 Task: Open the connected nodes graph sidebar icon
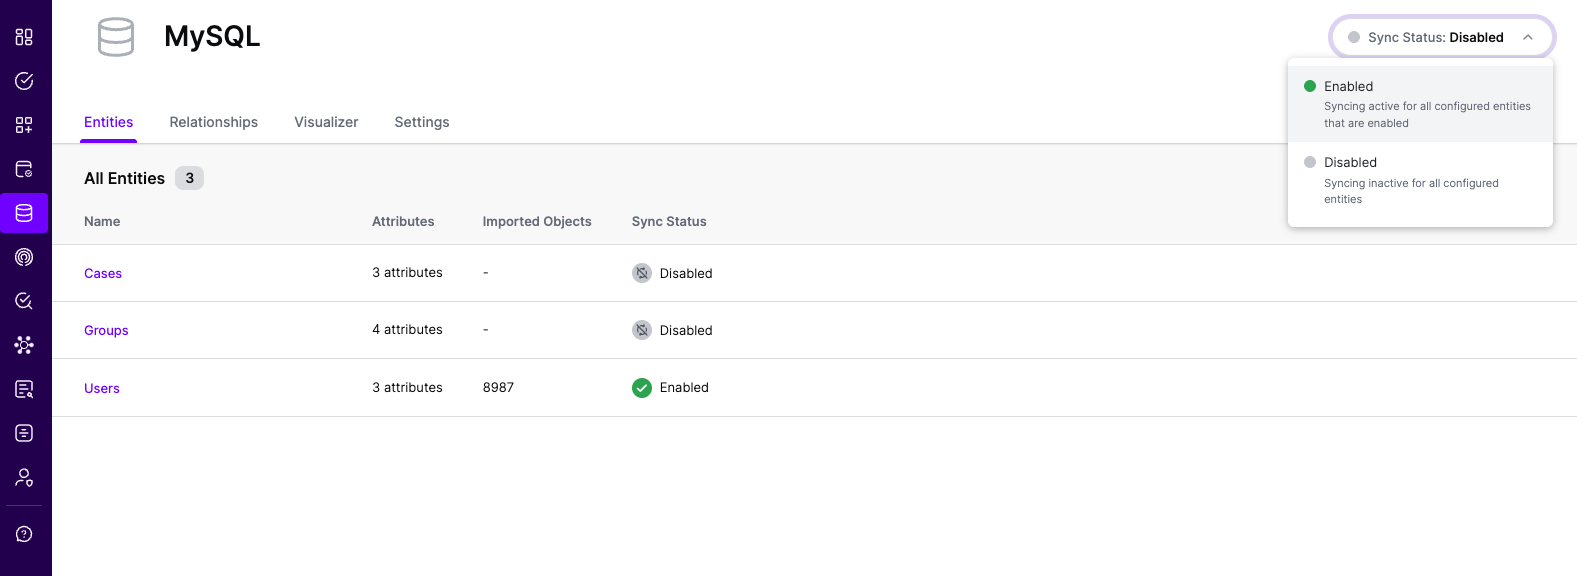tap(24, 345)
